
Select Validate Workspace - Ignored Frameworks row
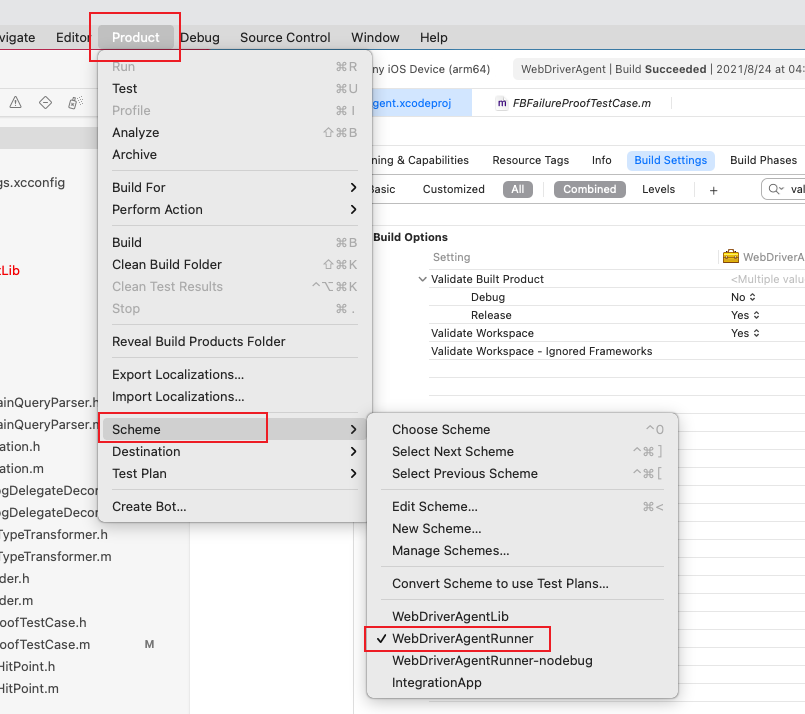[x=617, y=351]
